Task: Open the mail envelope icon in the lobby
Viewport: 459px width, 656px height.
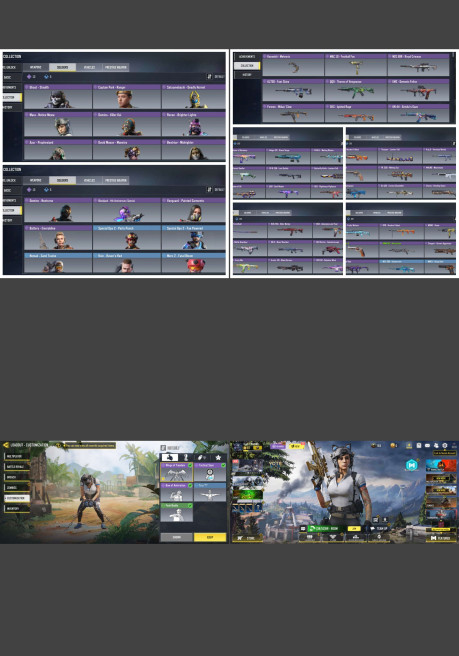Action: coord(428,446)
